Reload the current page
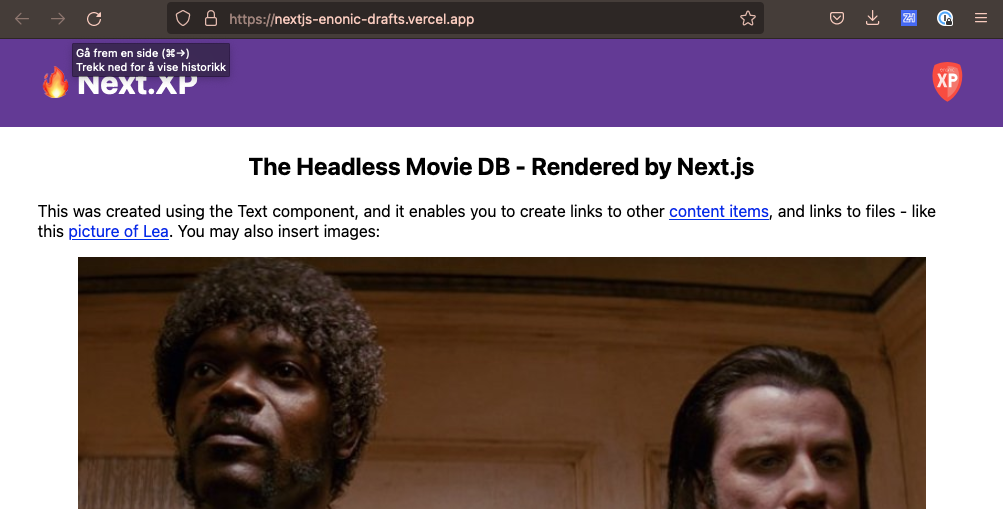 (94, 19)
